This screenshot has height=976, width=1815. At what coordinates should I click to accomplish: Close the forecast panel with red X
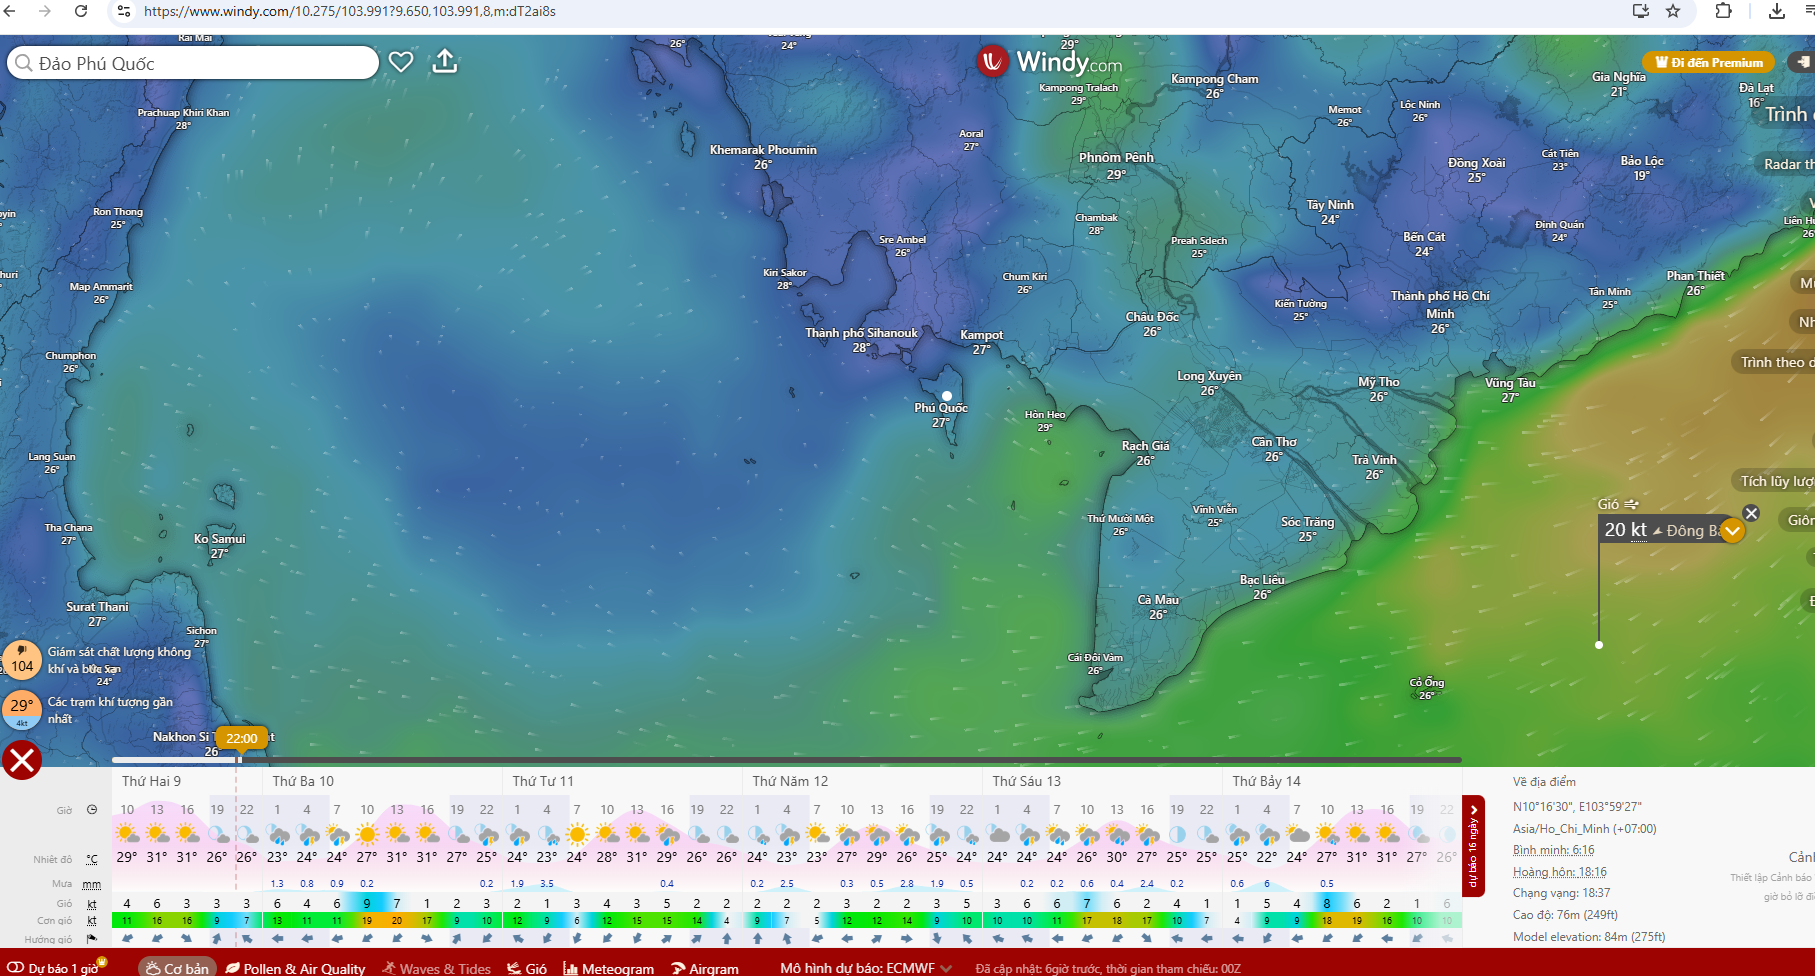click(22, 761)
